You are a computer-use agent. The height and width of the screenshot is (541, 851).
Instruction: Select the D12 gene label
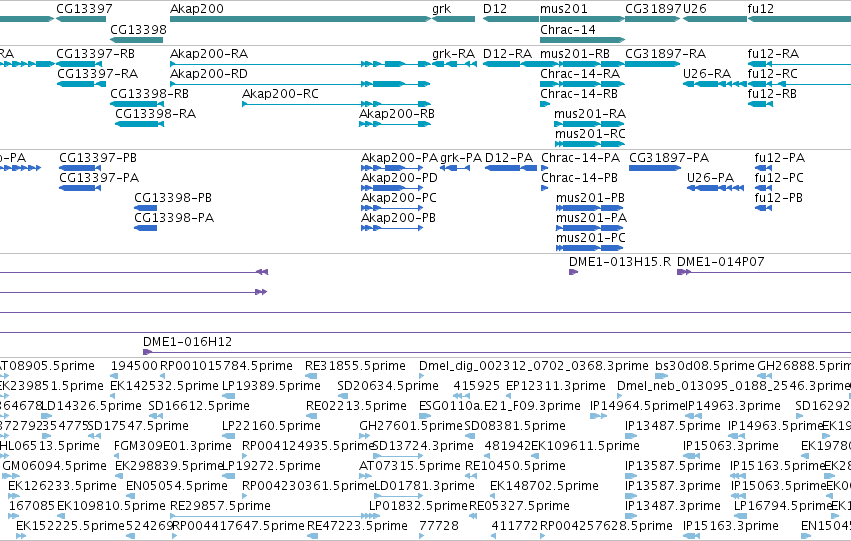tap(495, 9)
